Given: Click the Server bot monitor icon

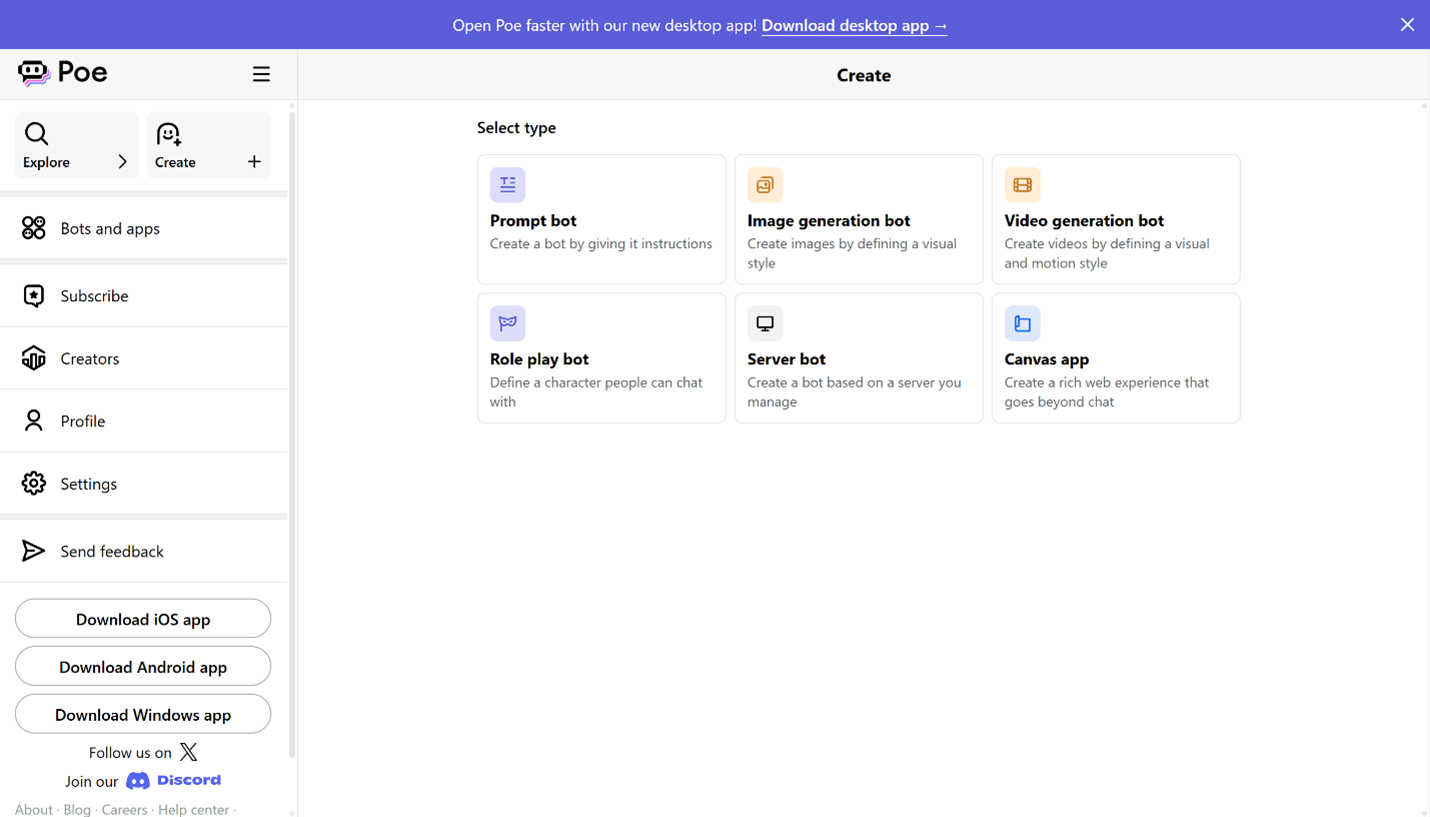Looking at the screenshot, I should pyautogui.click(x=765, y=323).
